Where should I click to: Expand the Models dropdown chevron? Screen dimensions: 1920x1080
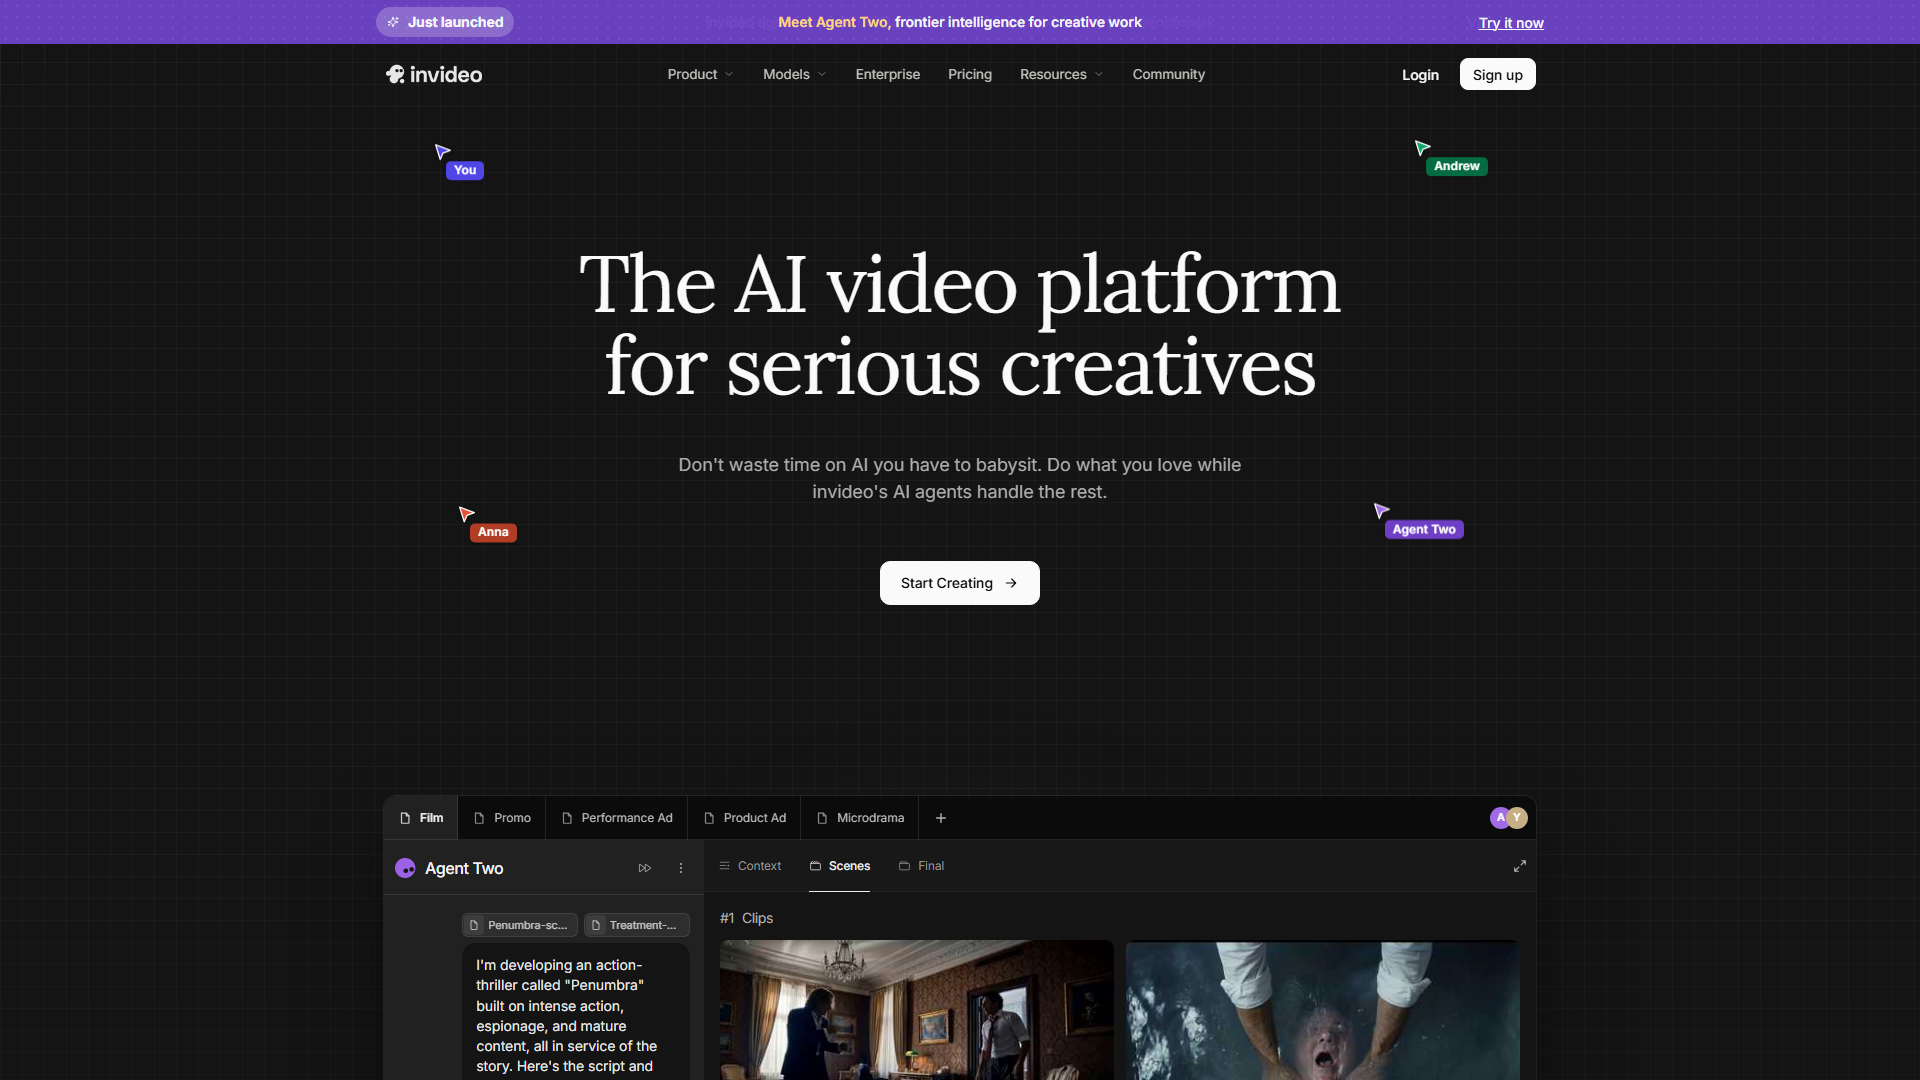pyautogui.click(x=822, y=75)
